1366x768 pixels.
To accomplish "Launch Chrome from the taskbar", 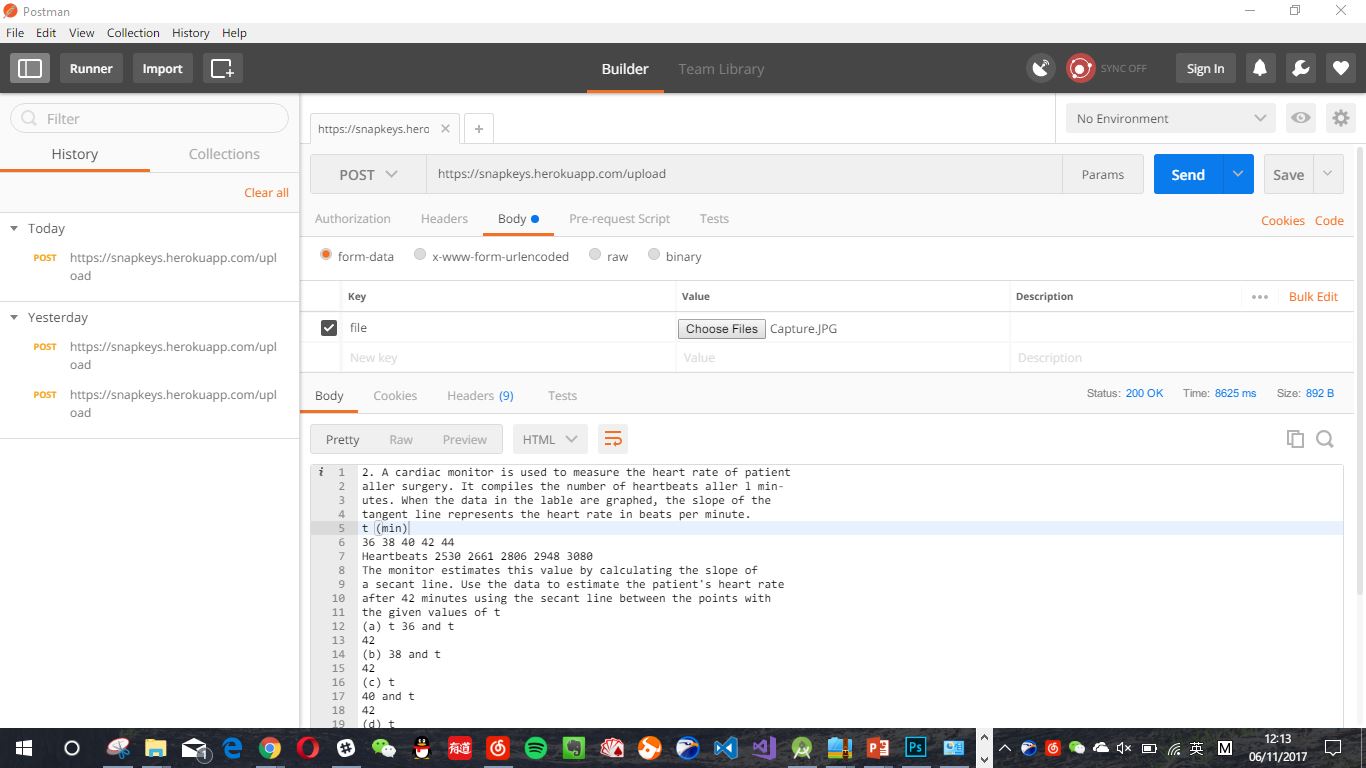I will [270, 748].
